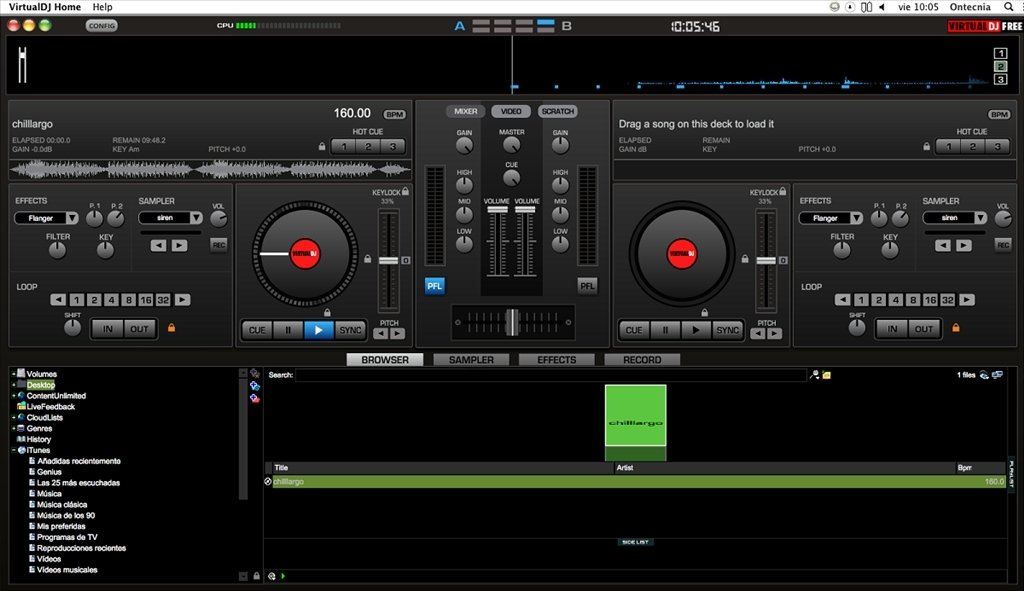Viewport: 1024px width, 591px height.
Task: Trigger previous sampler arrow on left deck
Action: [x=159, y=246]
